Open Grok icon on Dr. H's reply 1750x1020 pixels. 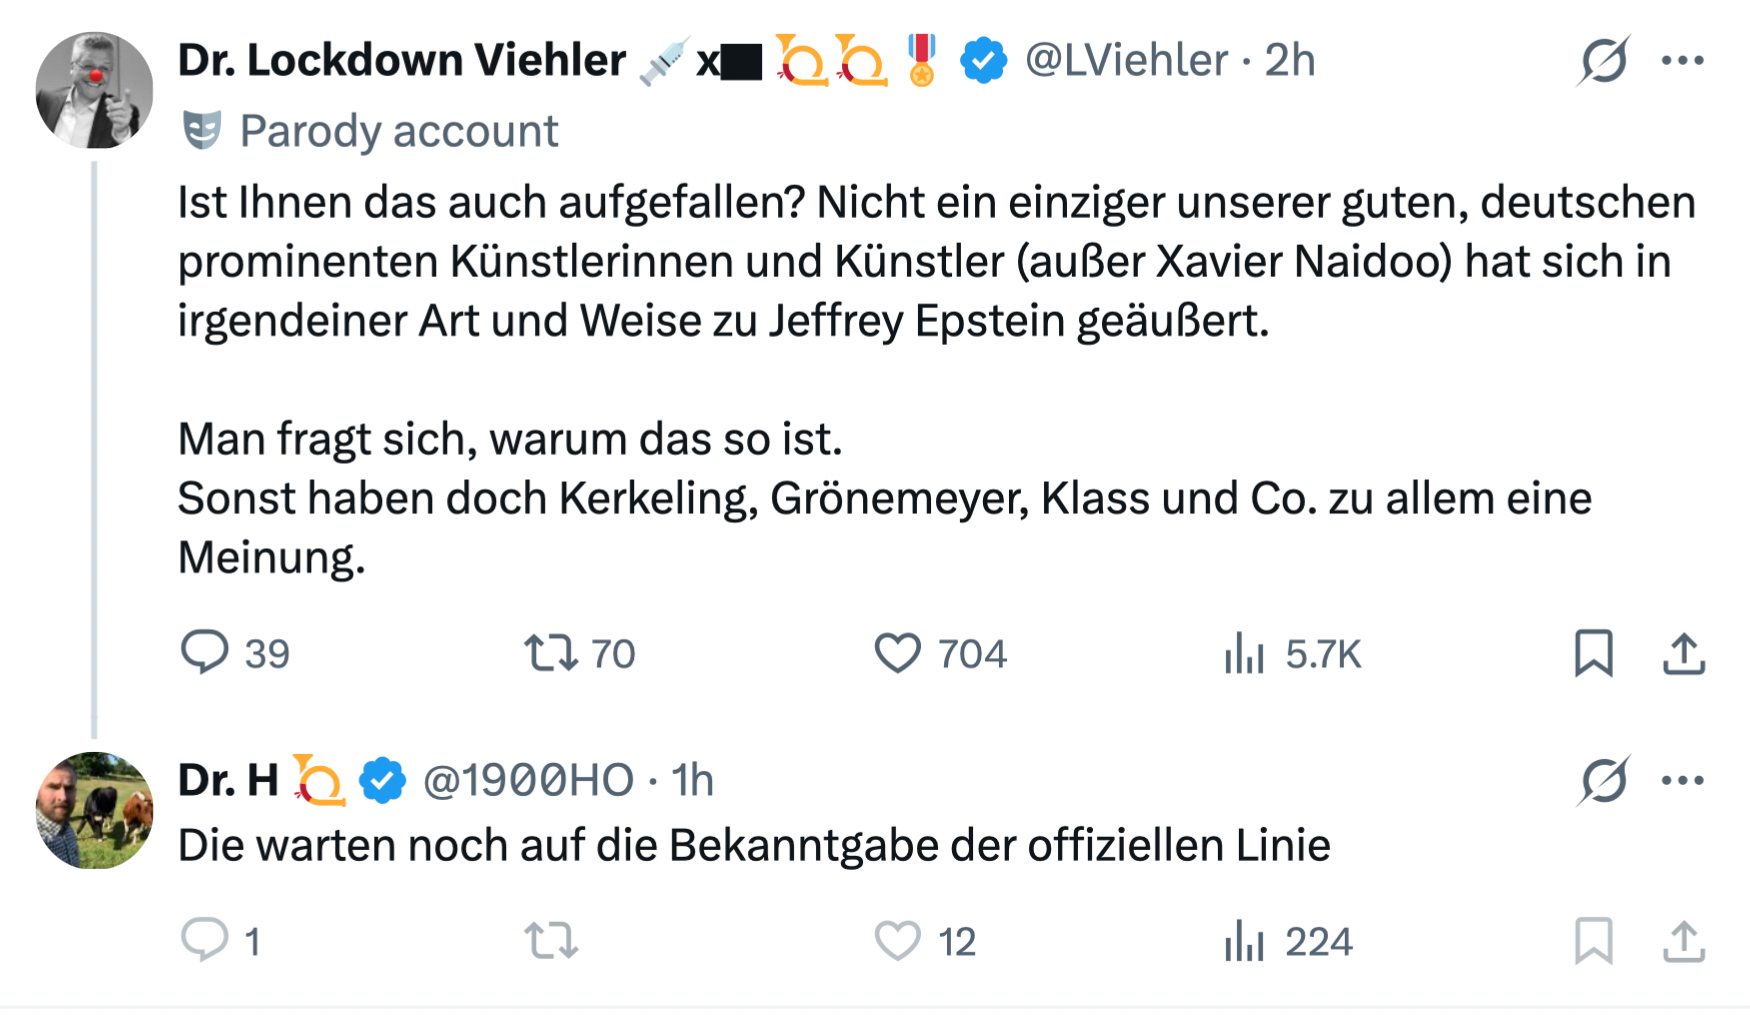(1604, 780)
